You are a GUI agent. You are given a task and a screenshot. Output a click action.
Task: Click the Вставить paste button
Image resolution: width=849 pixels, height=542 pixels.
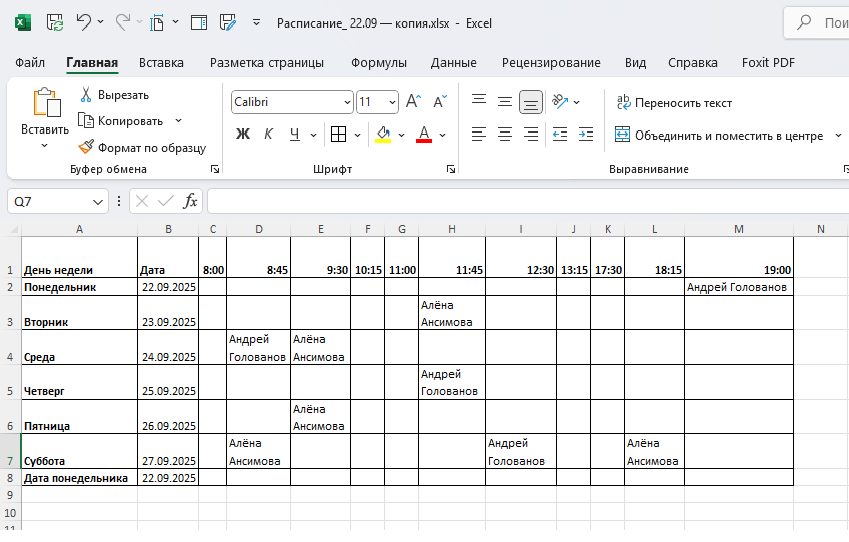pyautogui.click(x=45, y=111)
